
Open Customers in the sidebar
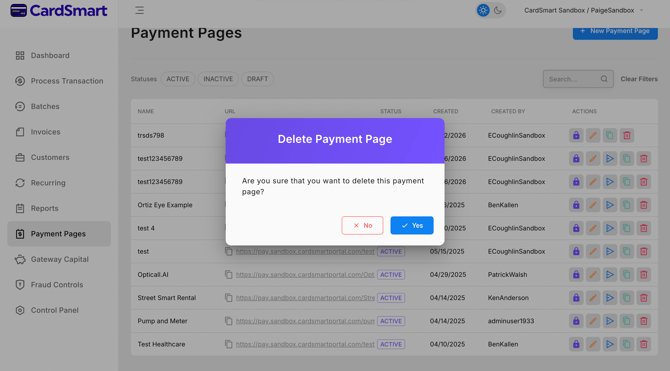(59, 157)
